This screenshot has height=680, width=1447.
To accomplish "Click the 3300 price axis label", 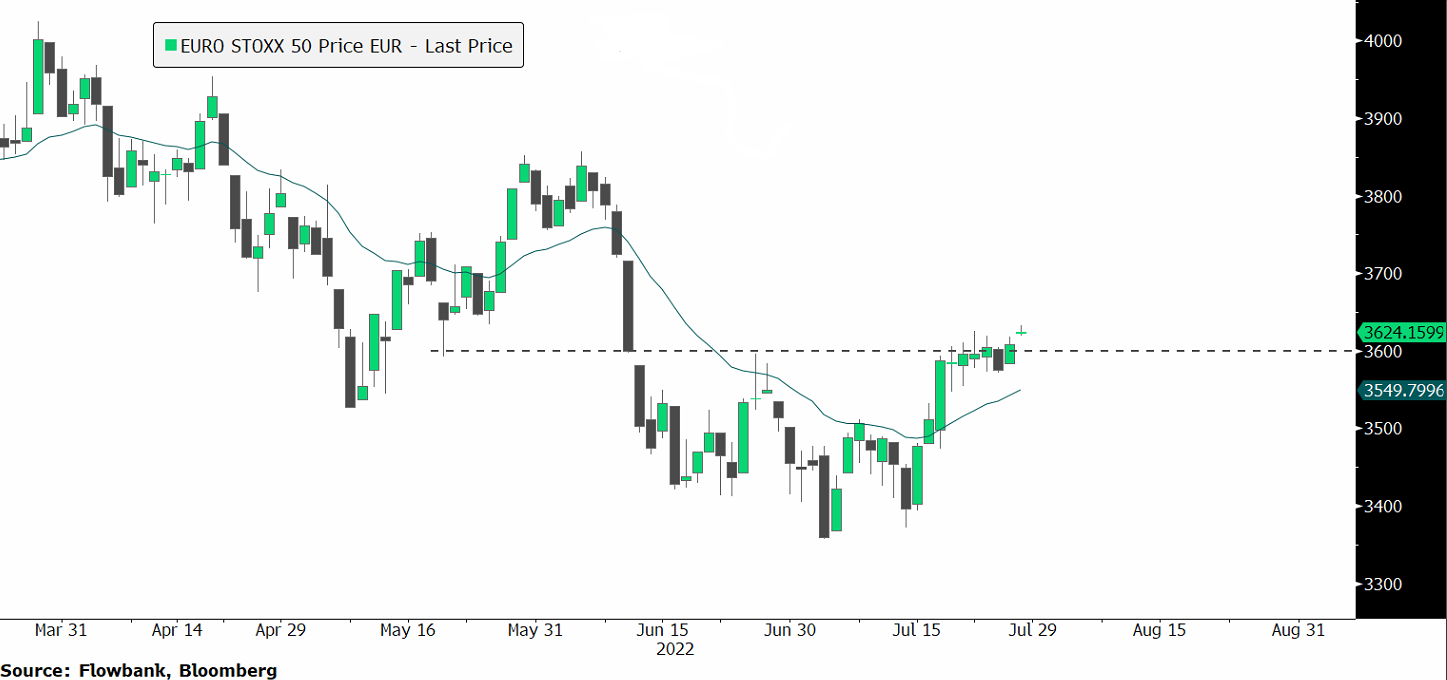I will pos(1383,584).
